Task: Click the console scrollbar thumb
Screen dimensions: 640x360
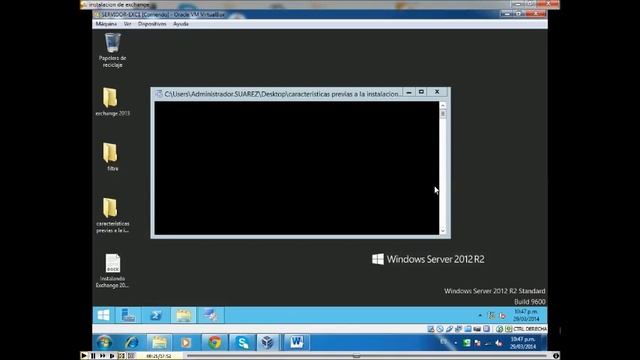Action: 443,114
